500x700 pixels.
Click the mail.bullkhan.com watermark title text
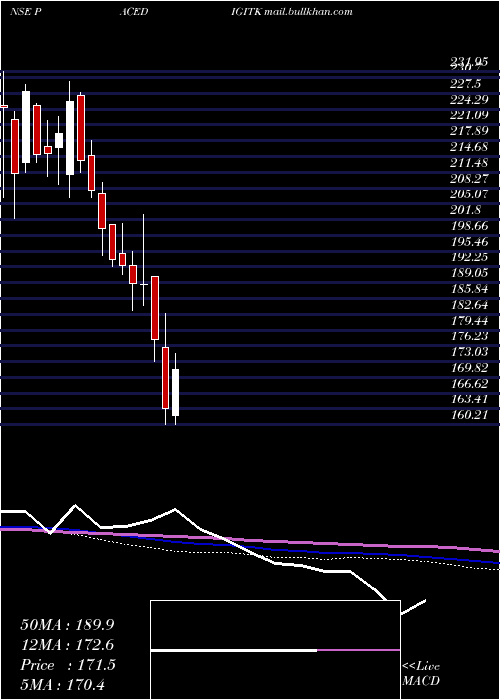tap(308, 12)
